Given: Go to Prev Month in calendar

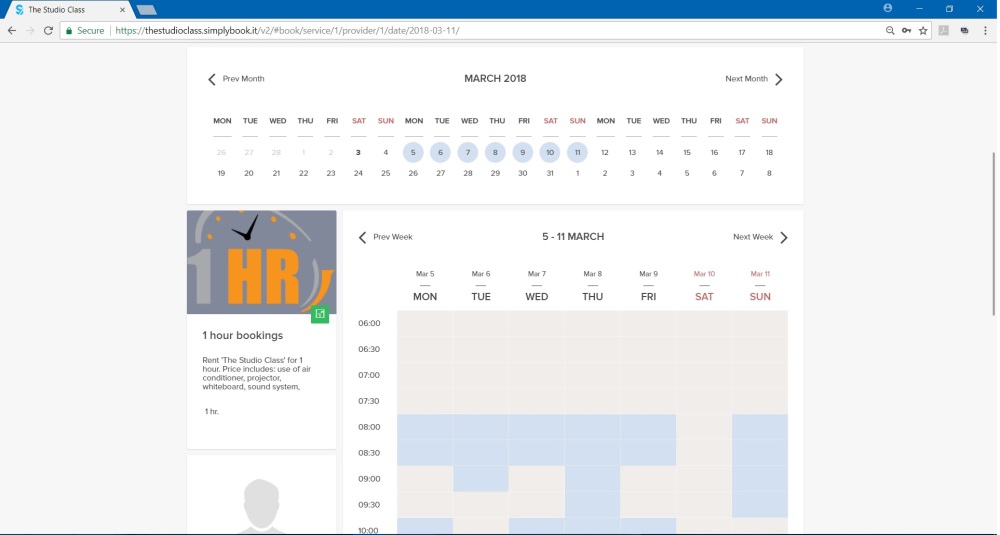Looking at the screenshot, I should [x=236, y=79].
